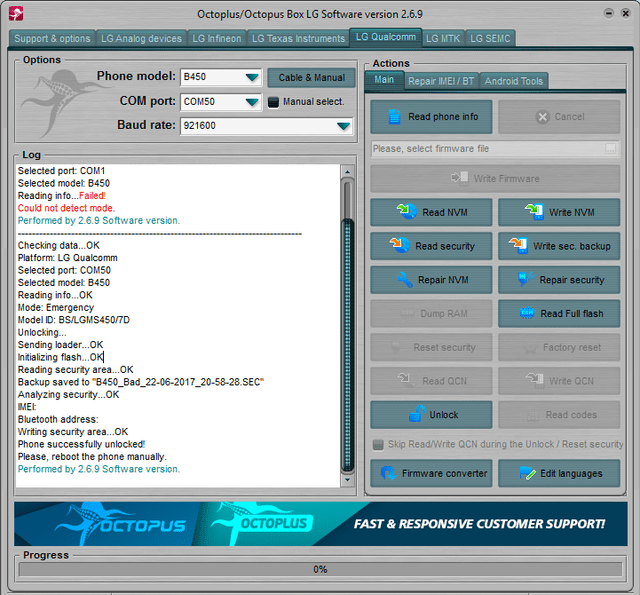Click the Factory reset button

pos(559,347)
